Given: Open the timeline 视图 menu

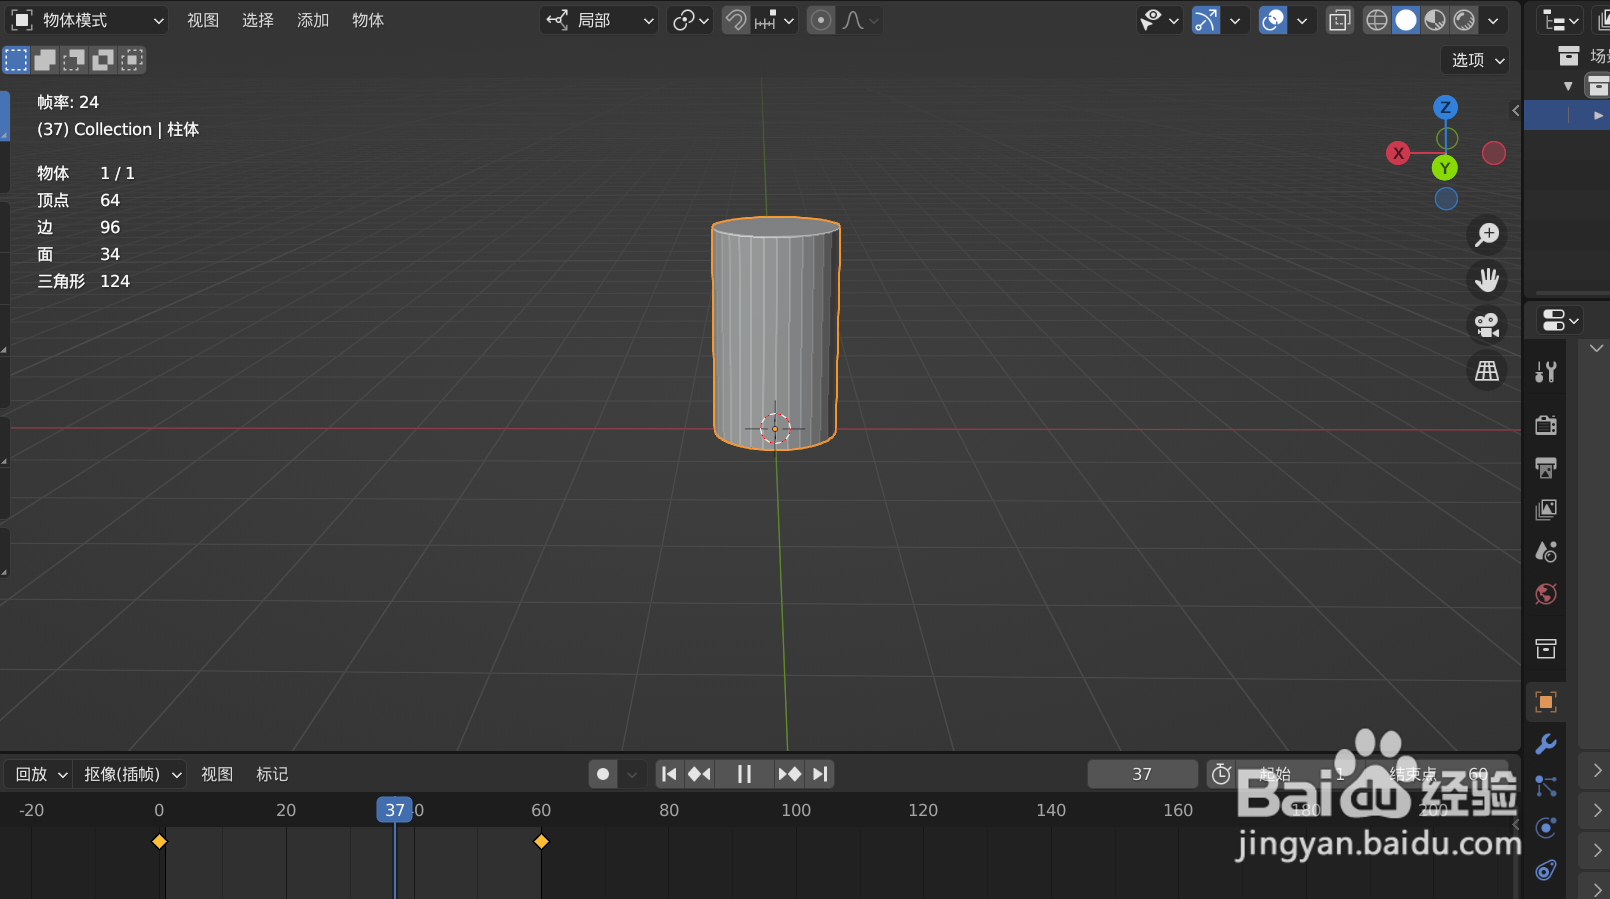Looking at the screenshot, I should click(x=217, y=774).
